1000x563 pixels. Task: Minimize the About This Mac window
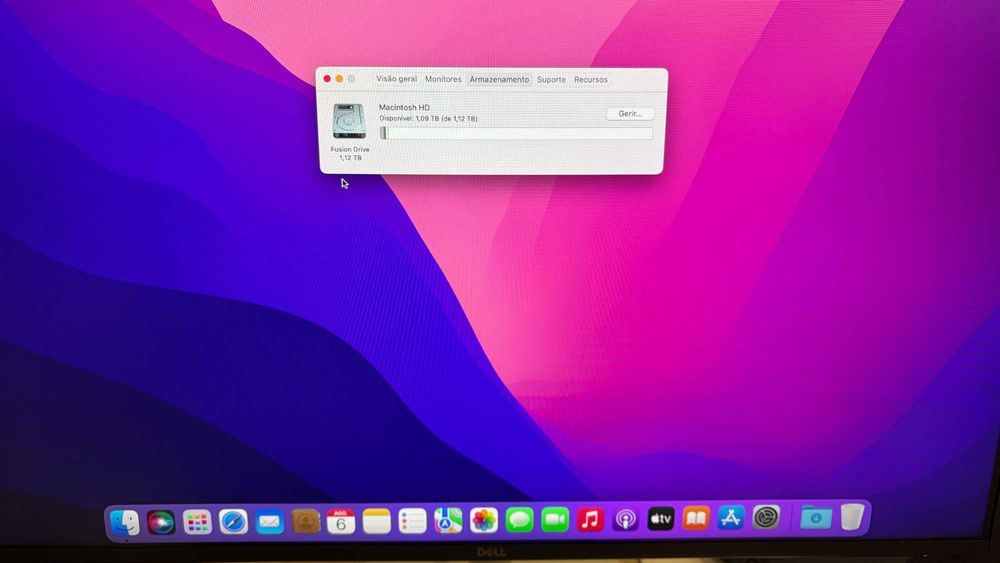pos(339,78)
